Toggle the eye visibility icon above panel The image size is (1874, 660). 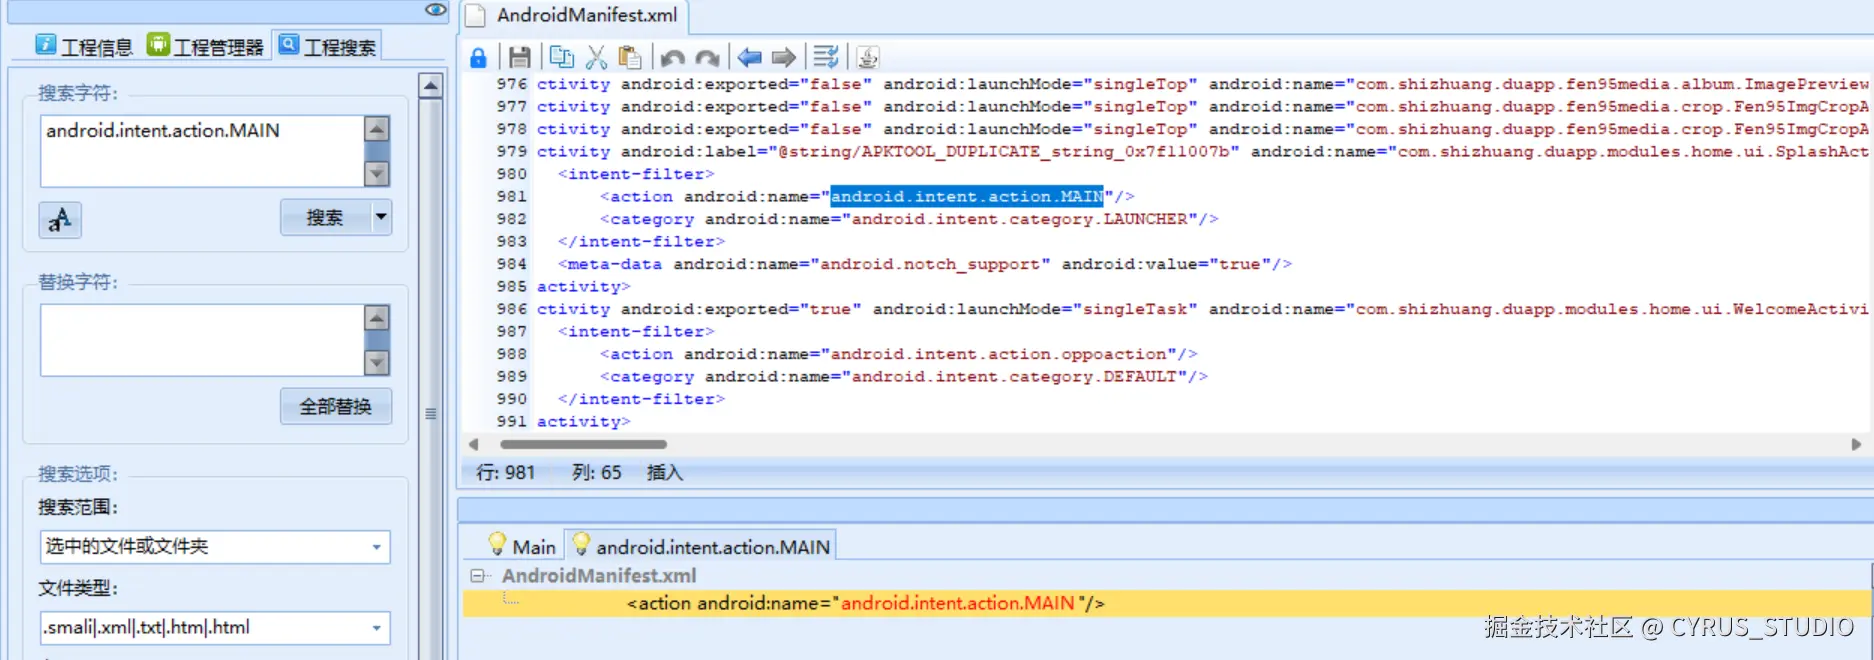tap(435, 10)
